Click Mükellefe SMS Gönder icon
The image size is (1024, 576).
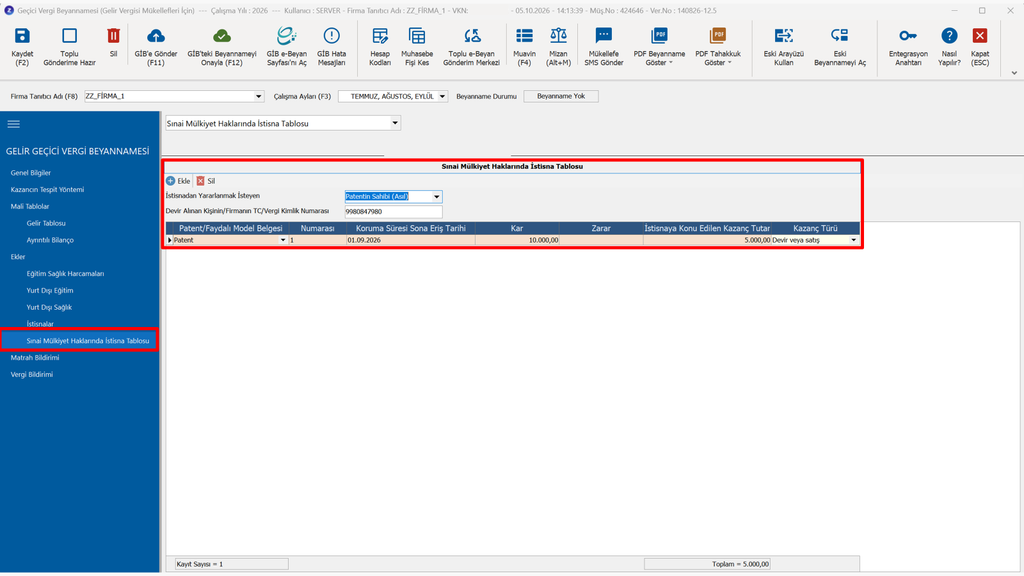click(x=604, y=37)
